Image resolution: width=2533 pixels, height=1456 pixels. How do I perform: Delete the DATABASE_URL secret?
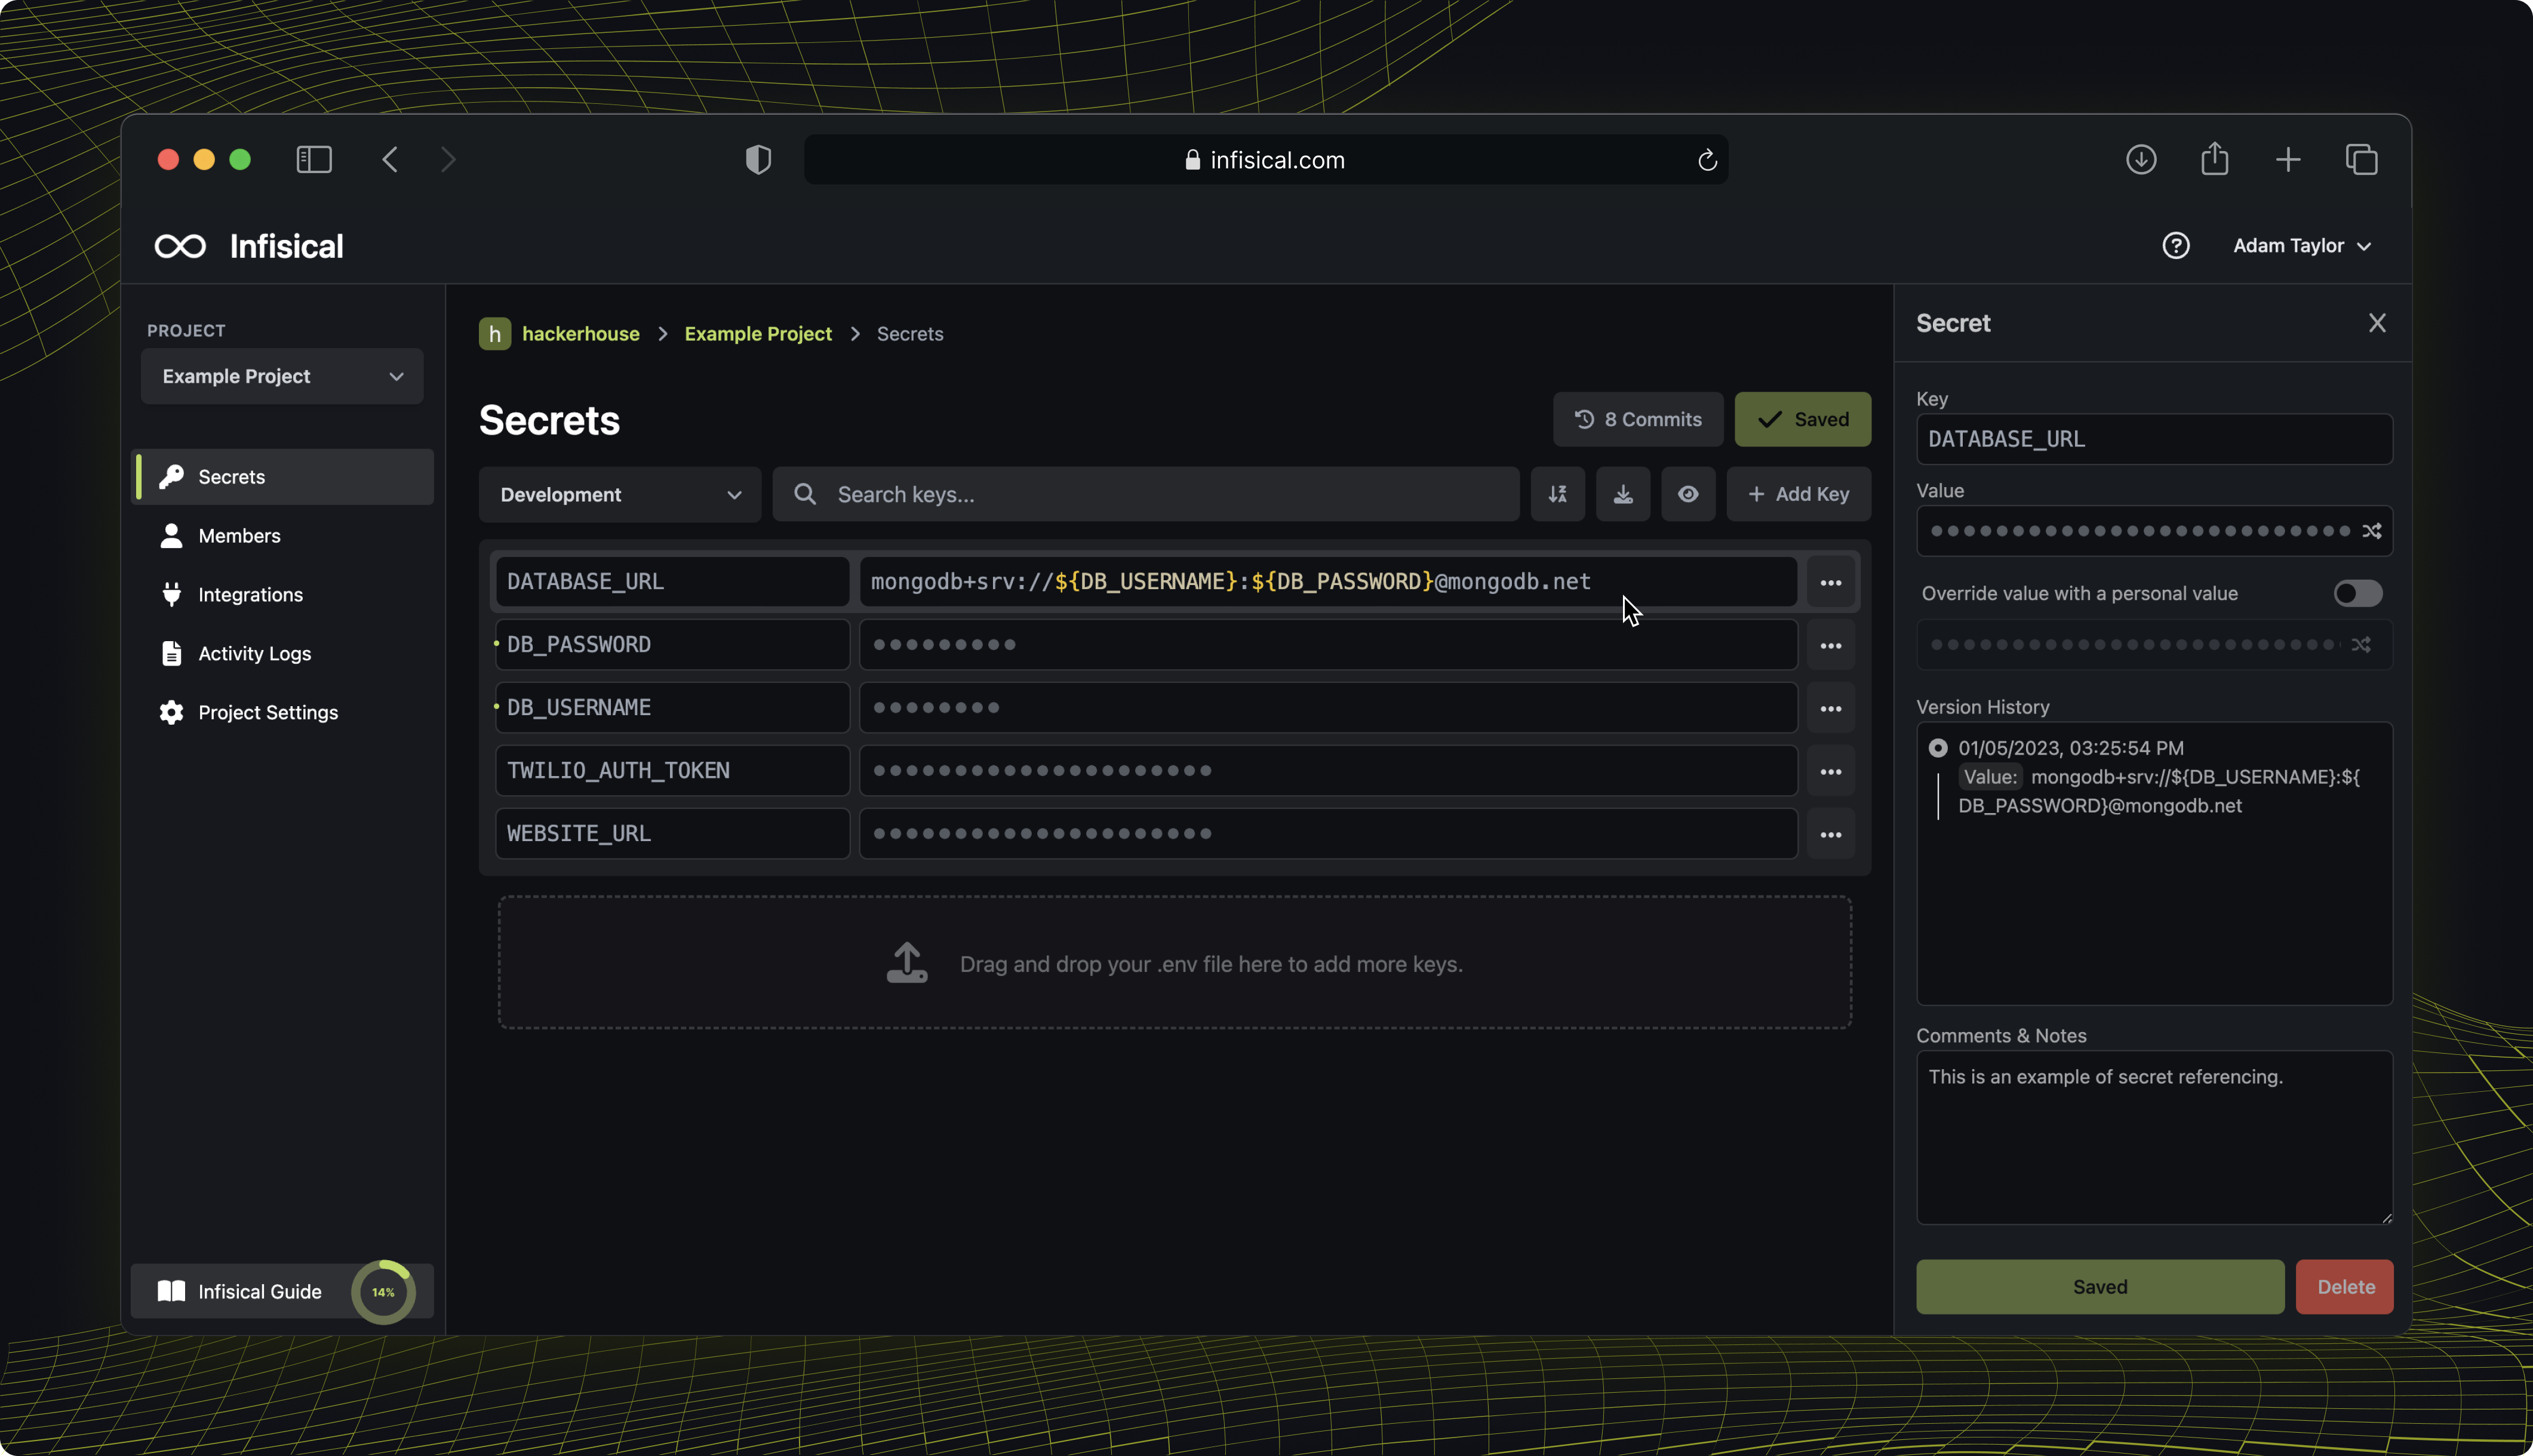[2344, 1287]
